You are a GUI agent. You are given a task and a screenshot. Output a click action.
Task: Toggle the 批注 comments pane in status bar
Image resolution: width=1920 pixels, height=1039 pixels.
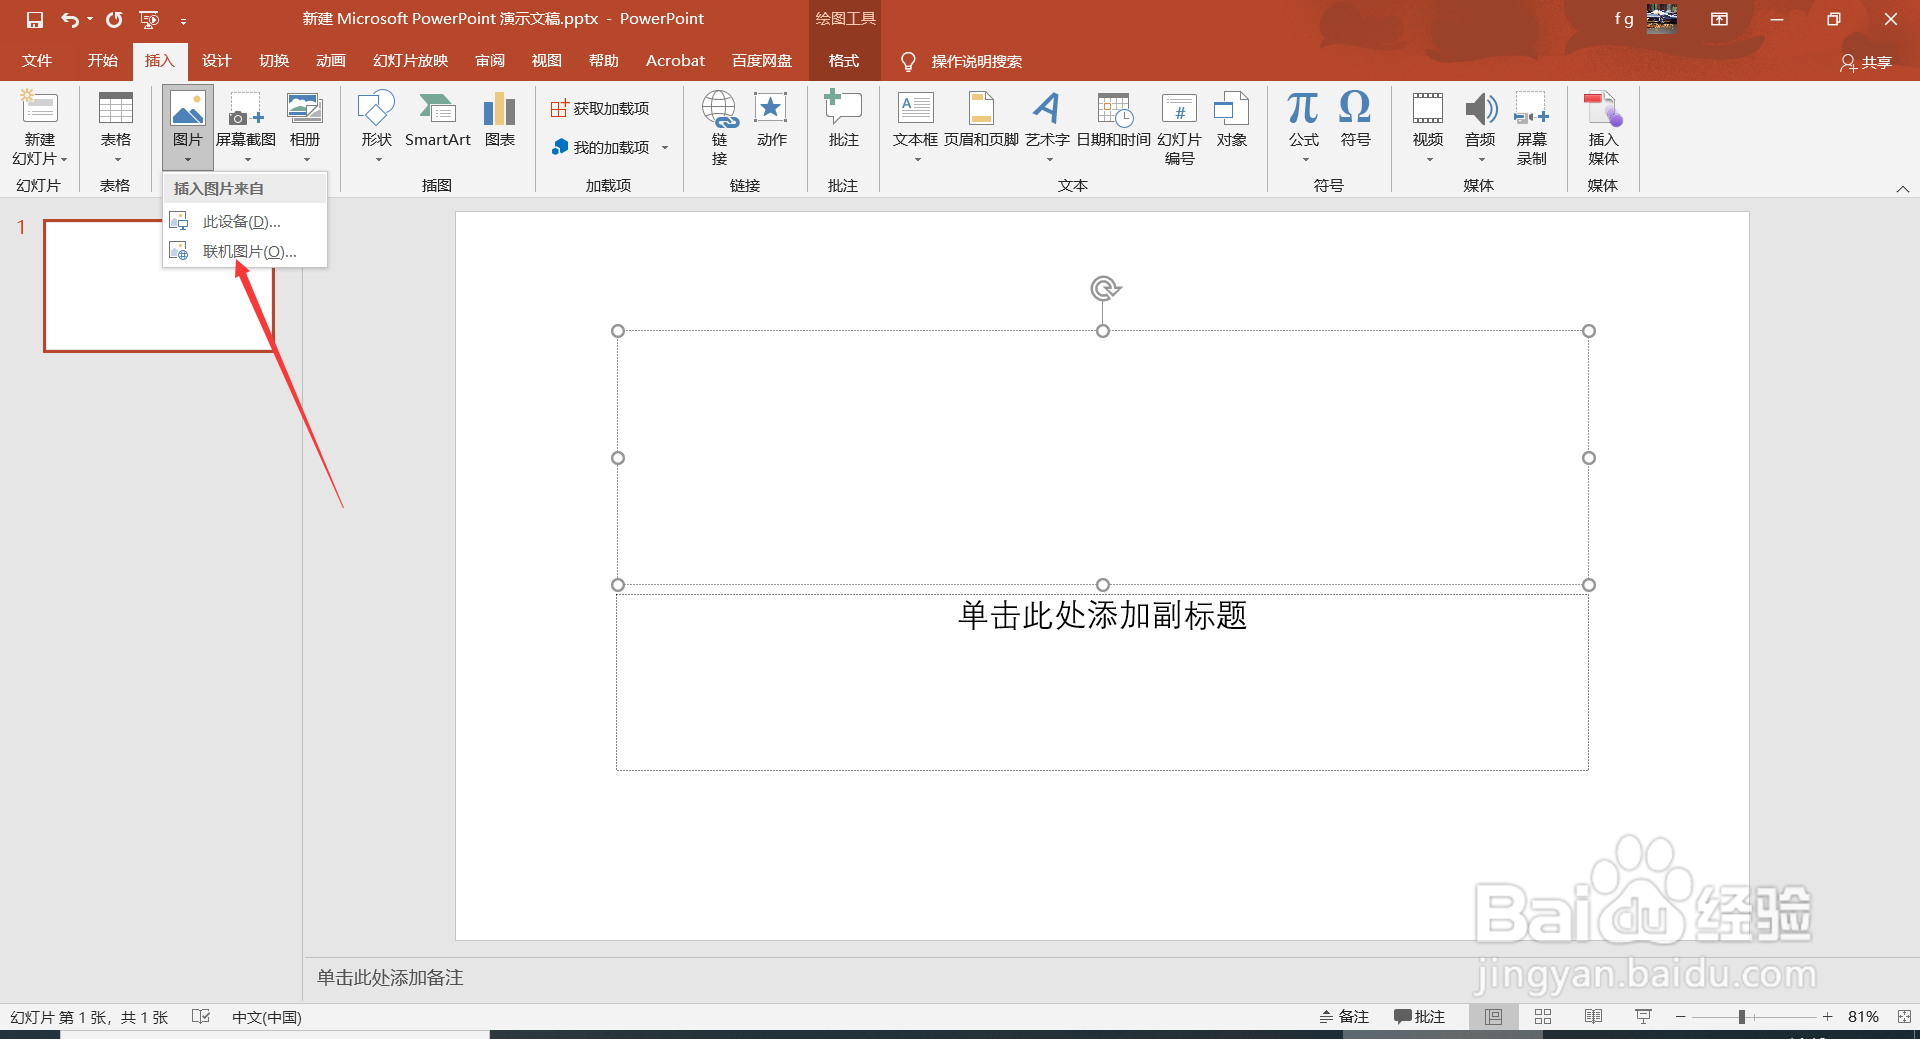point(1420,1017)
